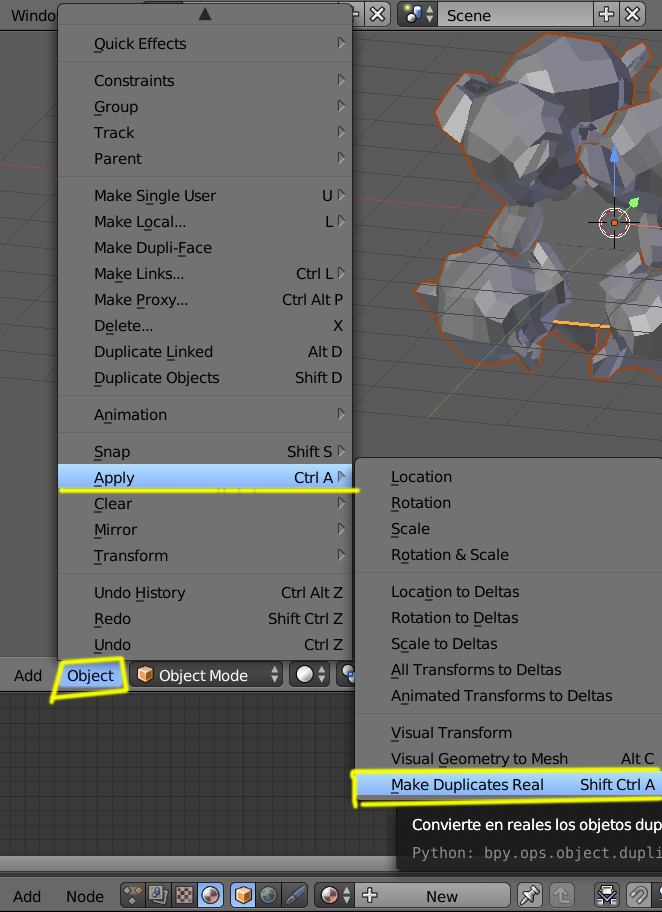Expand the Make Links submenu
662x912 pixels.
click(205, 273)
